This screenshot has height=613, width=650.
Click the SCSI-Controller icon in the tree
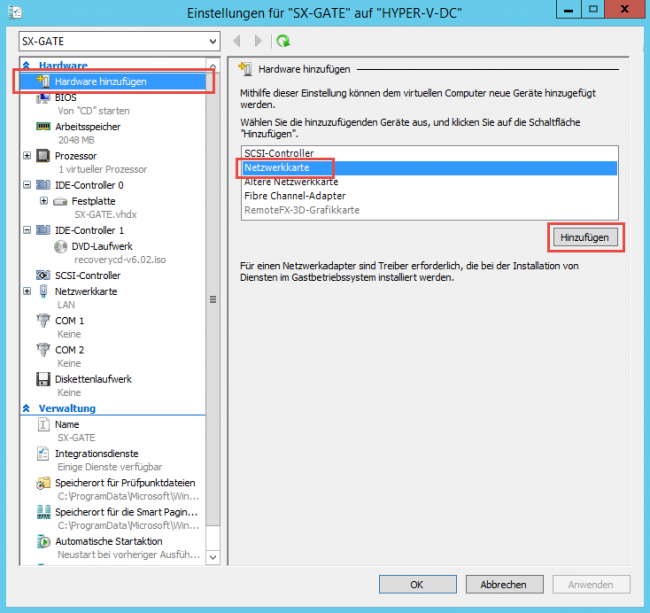pyautogui.click(x=43, y=275)
